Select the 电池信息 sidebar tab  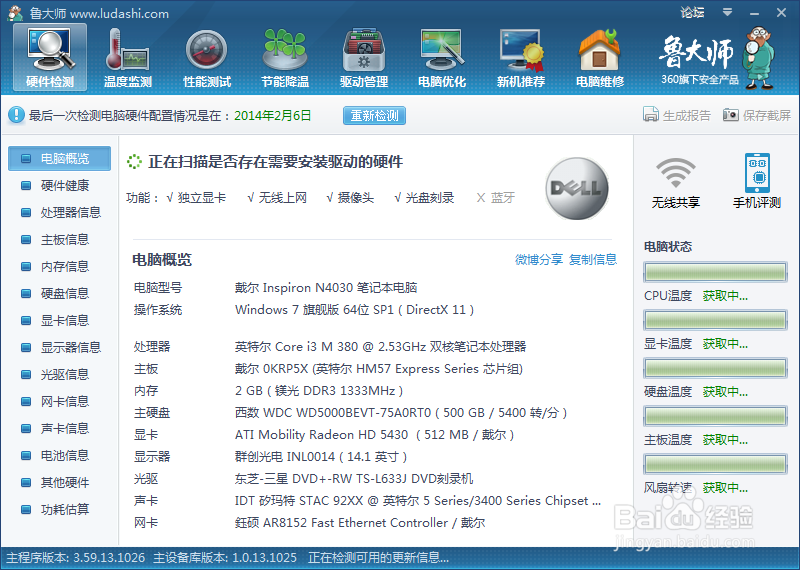(x=60, y=456)
